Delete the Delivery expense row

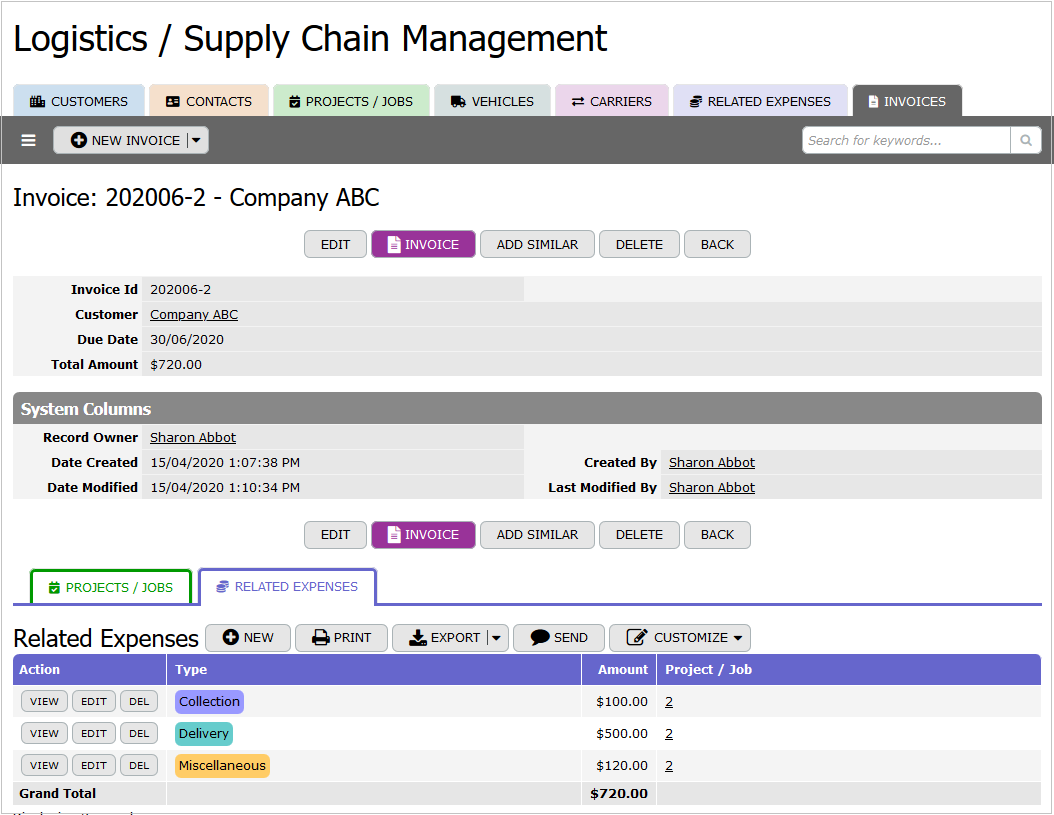139,734
